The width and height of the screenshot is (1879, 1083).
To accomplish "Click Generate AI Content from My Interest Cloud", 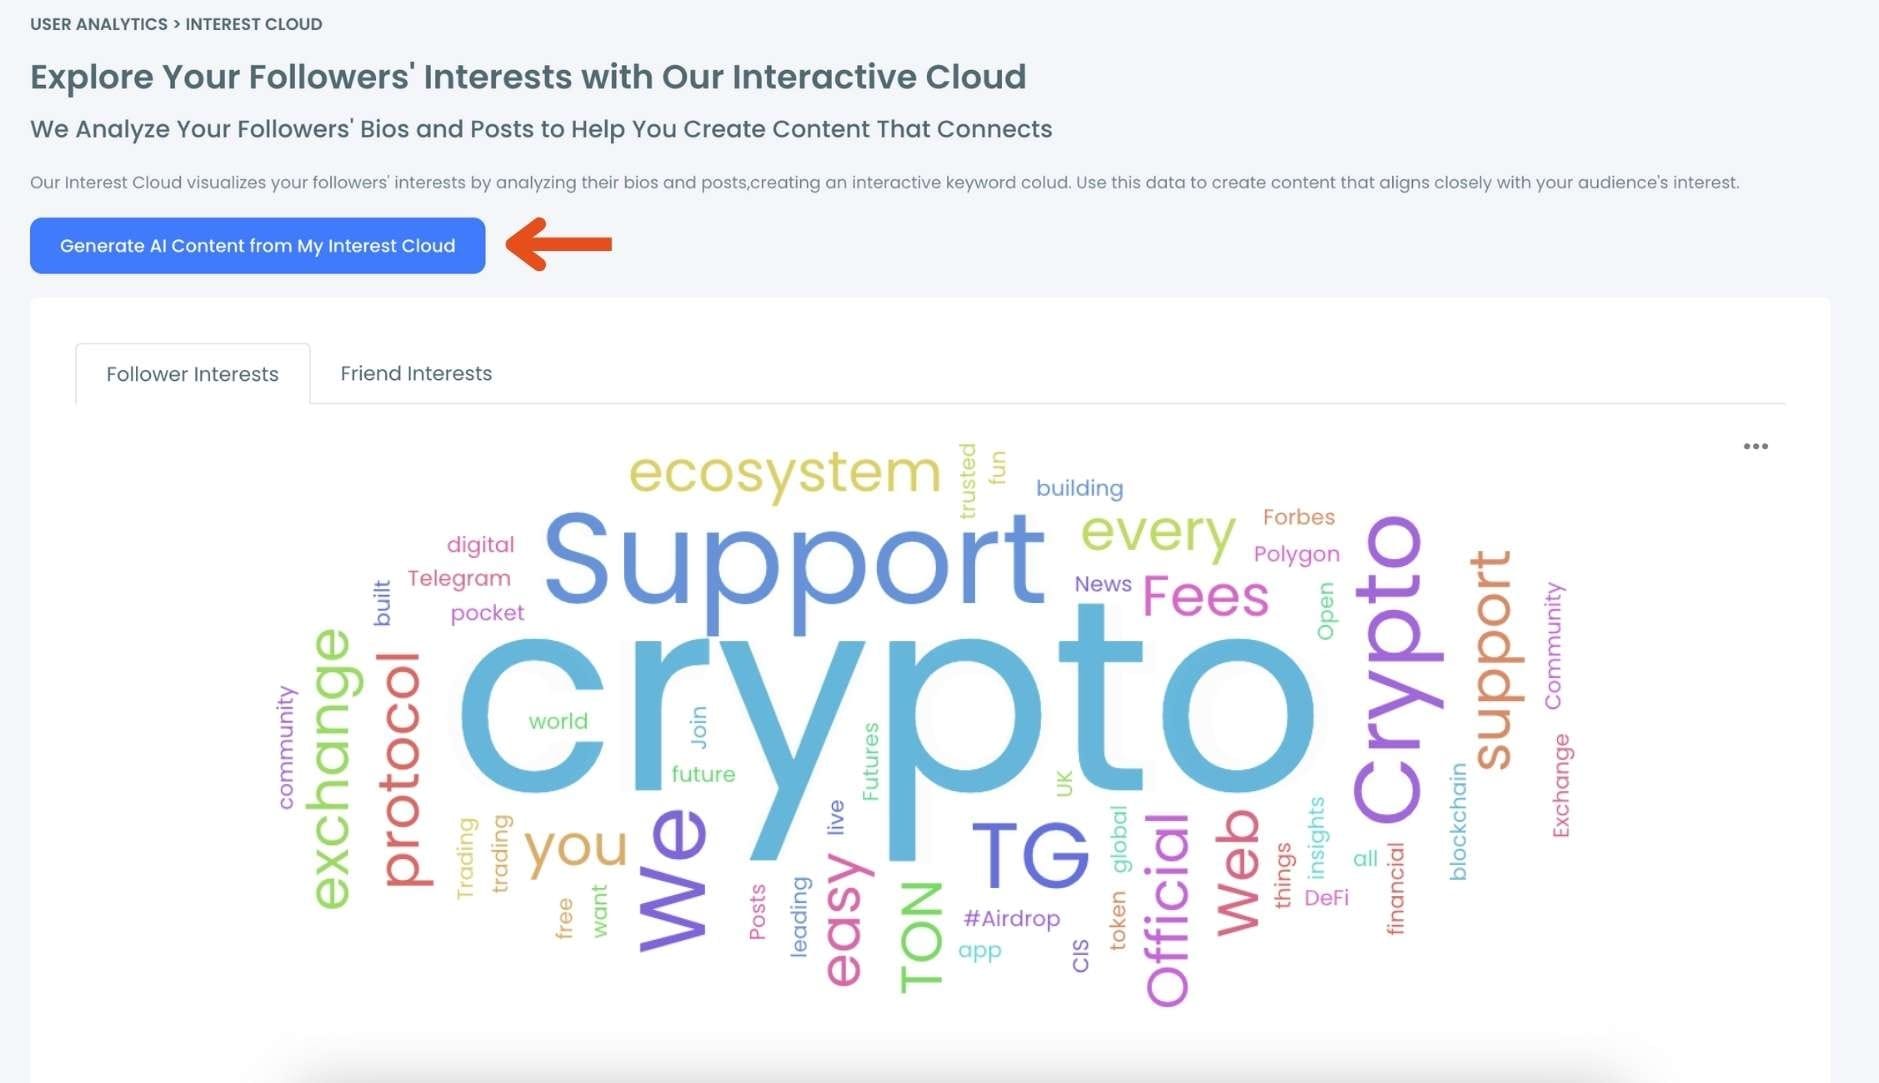I will (x=257, y=245).
